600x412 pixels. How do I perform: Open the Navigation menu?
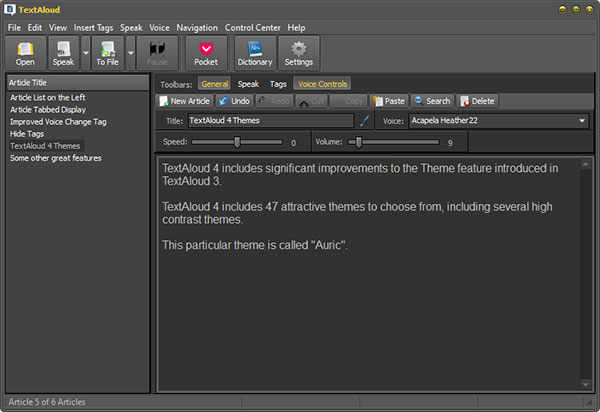pyautogui.click(x=197, y=28)
